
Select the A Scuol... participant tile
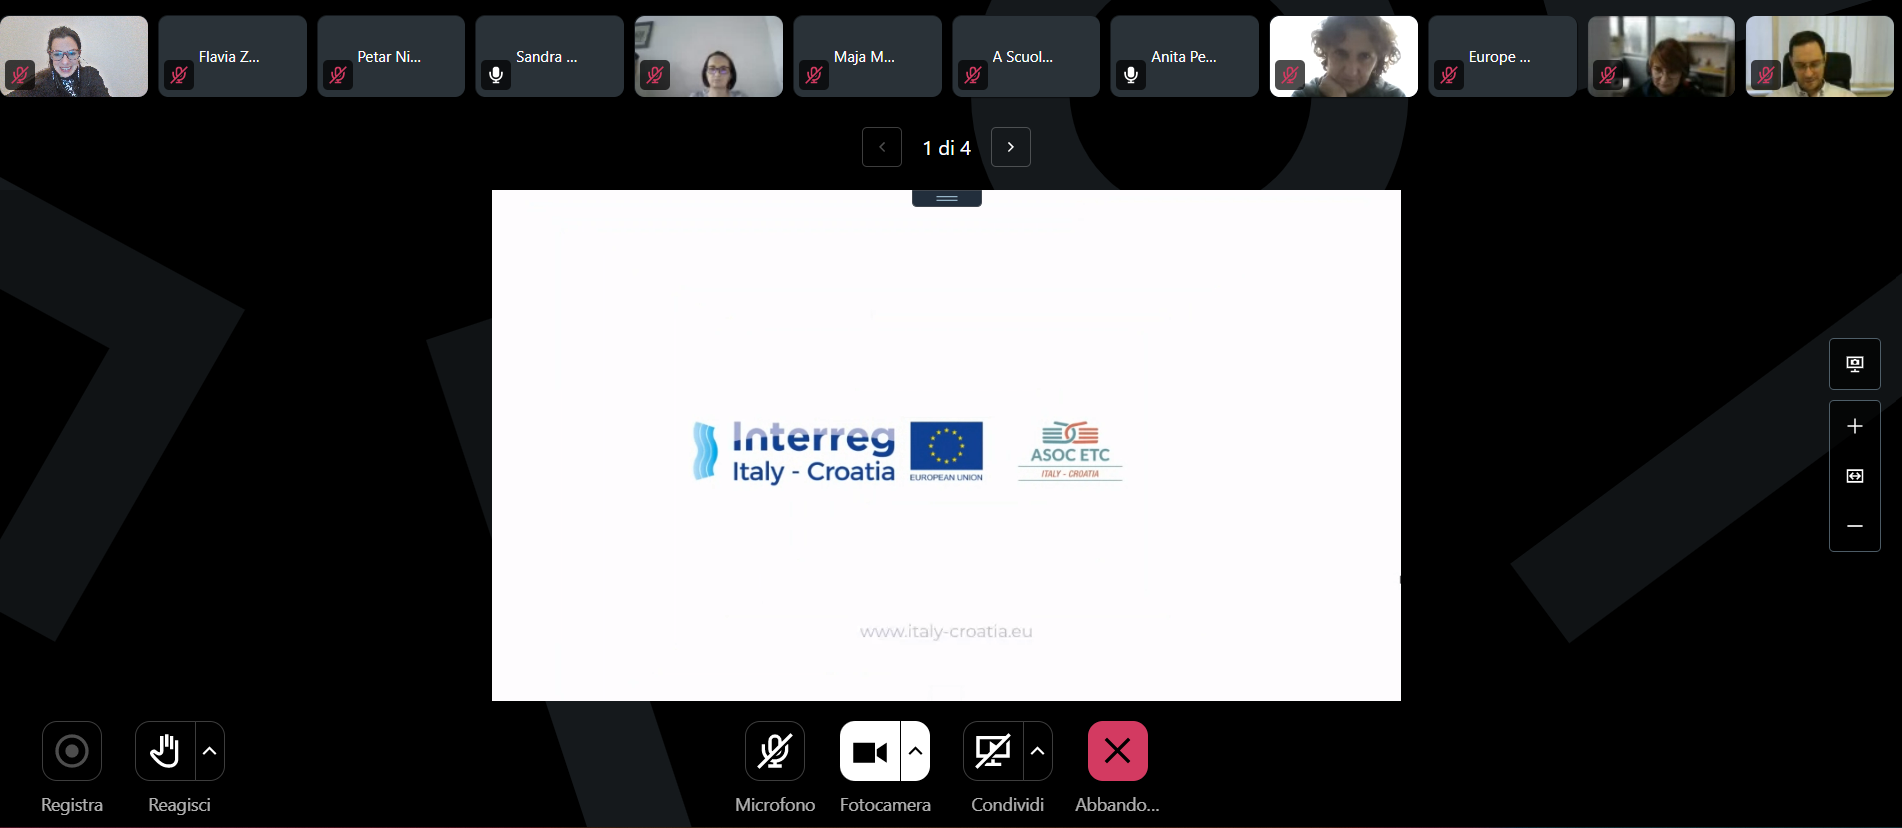click(x=1026, y=56)
